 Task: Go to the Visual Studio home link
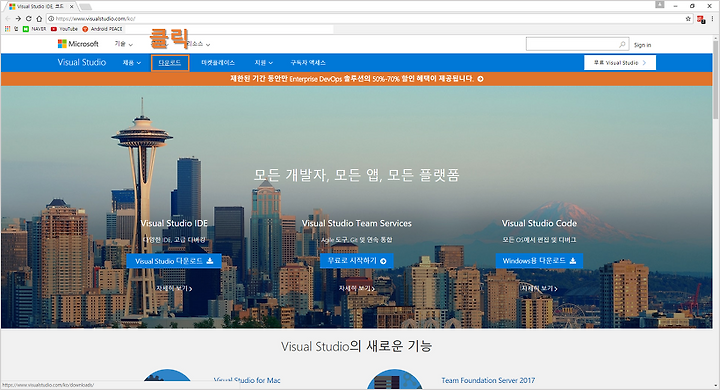82,62
